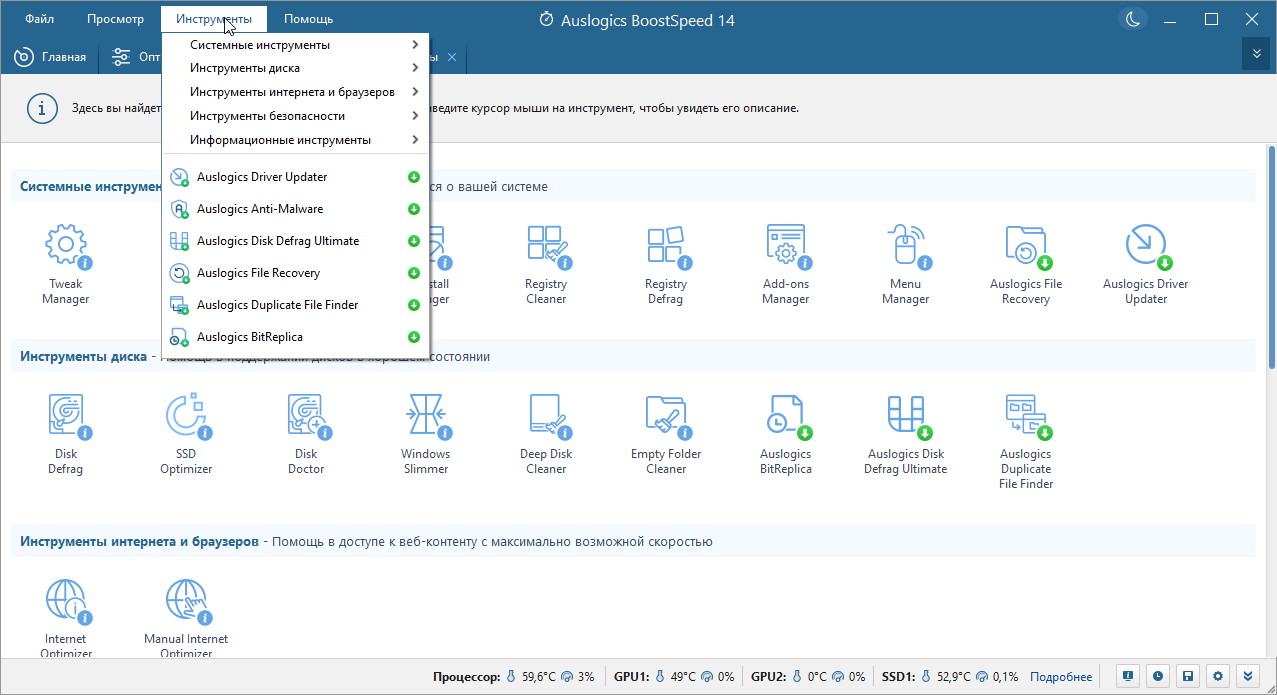Click the vertical scrollbar of tools list

point(1270,260)
